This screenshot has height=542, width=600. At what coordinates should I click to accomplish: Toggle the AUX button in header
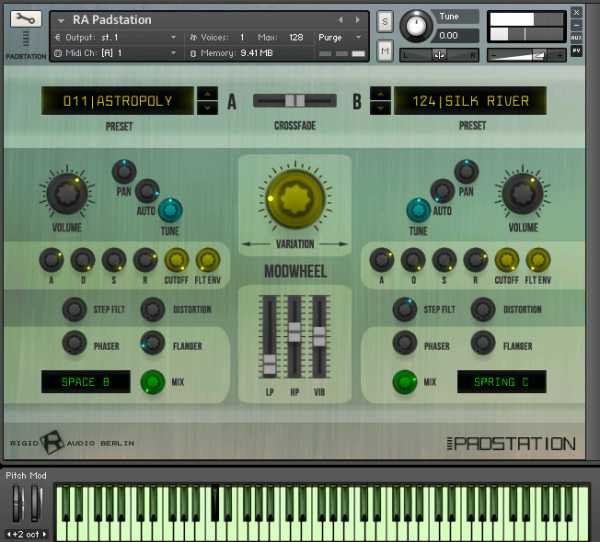tap(576, 38)
